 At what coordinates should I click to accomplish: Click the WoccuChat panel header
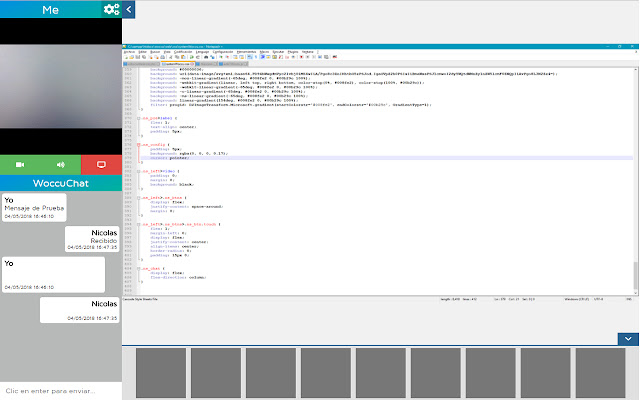pos(60,185)
